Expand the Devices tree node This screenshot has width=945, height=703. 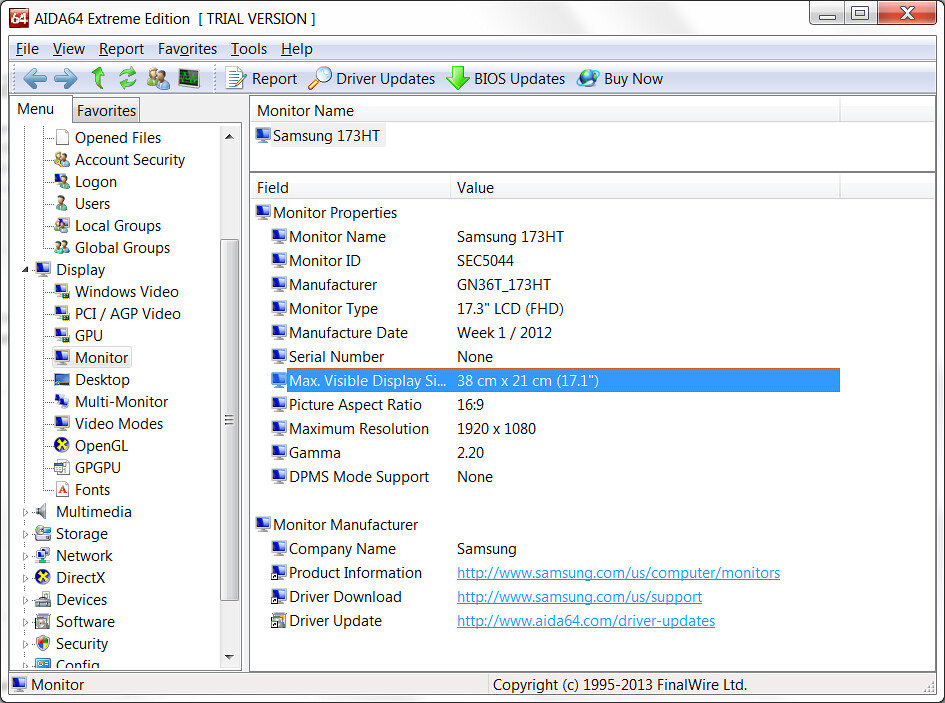click(x=25, y=600)
